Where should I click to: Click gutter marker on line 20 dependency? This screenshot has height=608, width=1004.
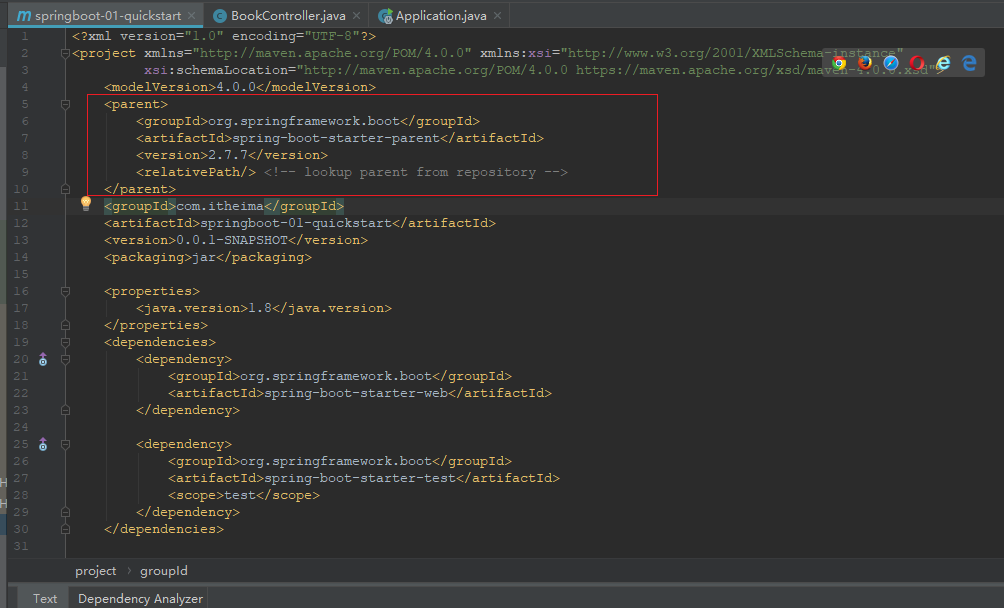pyautogui.click(x=43, y=359)
